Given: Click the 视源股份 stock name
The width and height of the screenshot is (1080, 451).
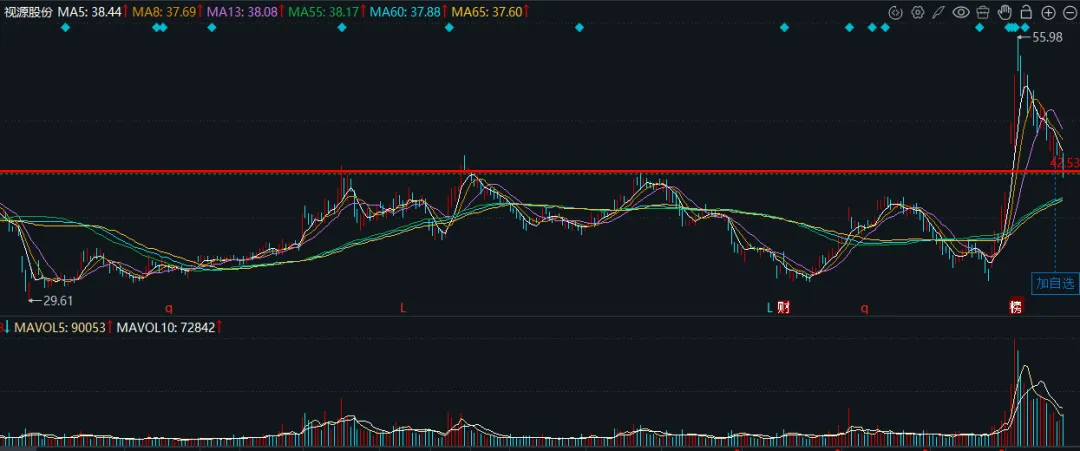Looking at the screenshot, I should (27, 12).
